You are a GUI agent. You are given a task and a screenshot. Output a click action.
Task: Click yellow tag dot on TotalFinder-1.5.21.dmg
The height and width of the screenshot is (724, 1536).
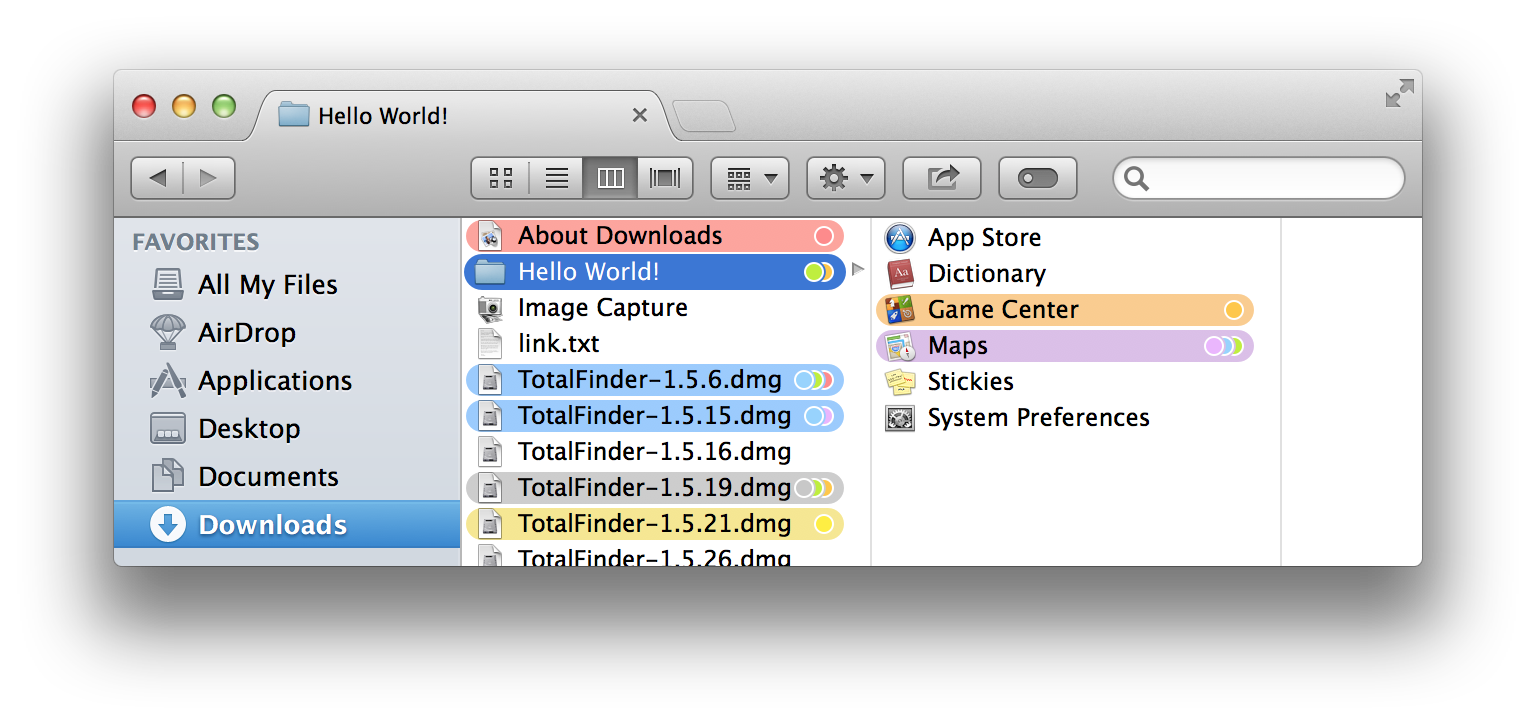[824, 524]
